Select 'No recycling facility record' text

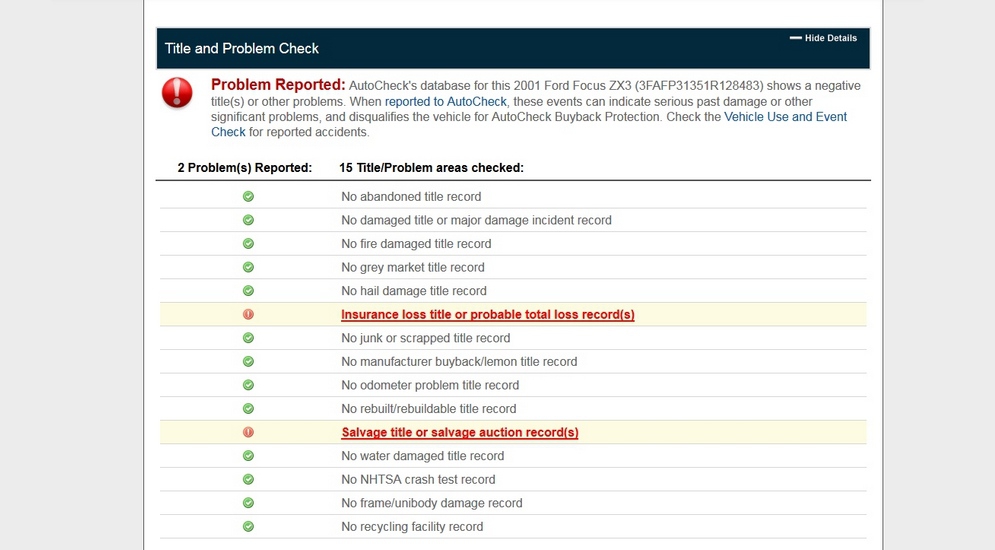(412, 527)
